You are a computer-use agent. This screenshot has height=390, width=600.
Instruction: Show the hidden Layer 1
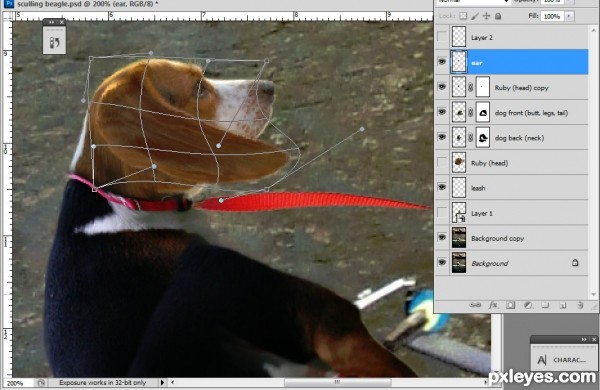(442, 212)
